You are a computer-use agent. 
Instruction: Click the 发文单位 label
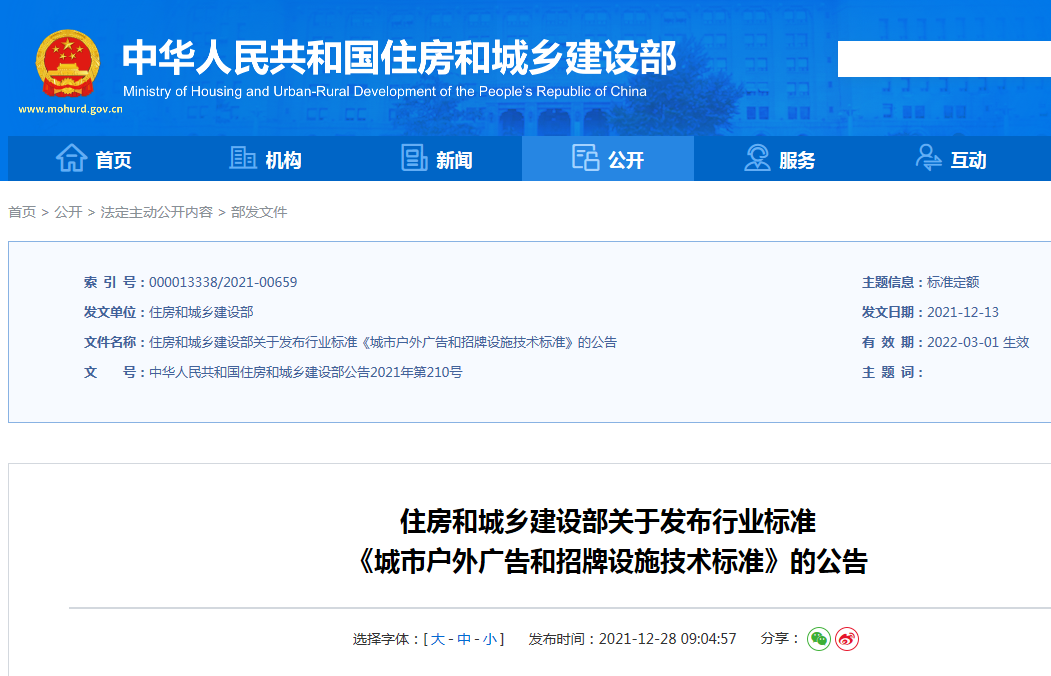point(114,312)
